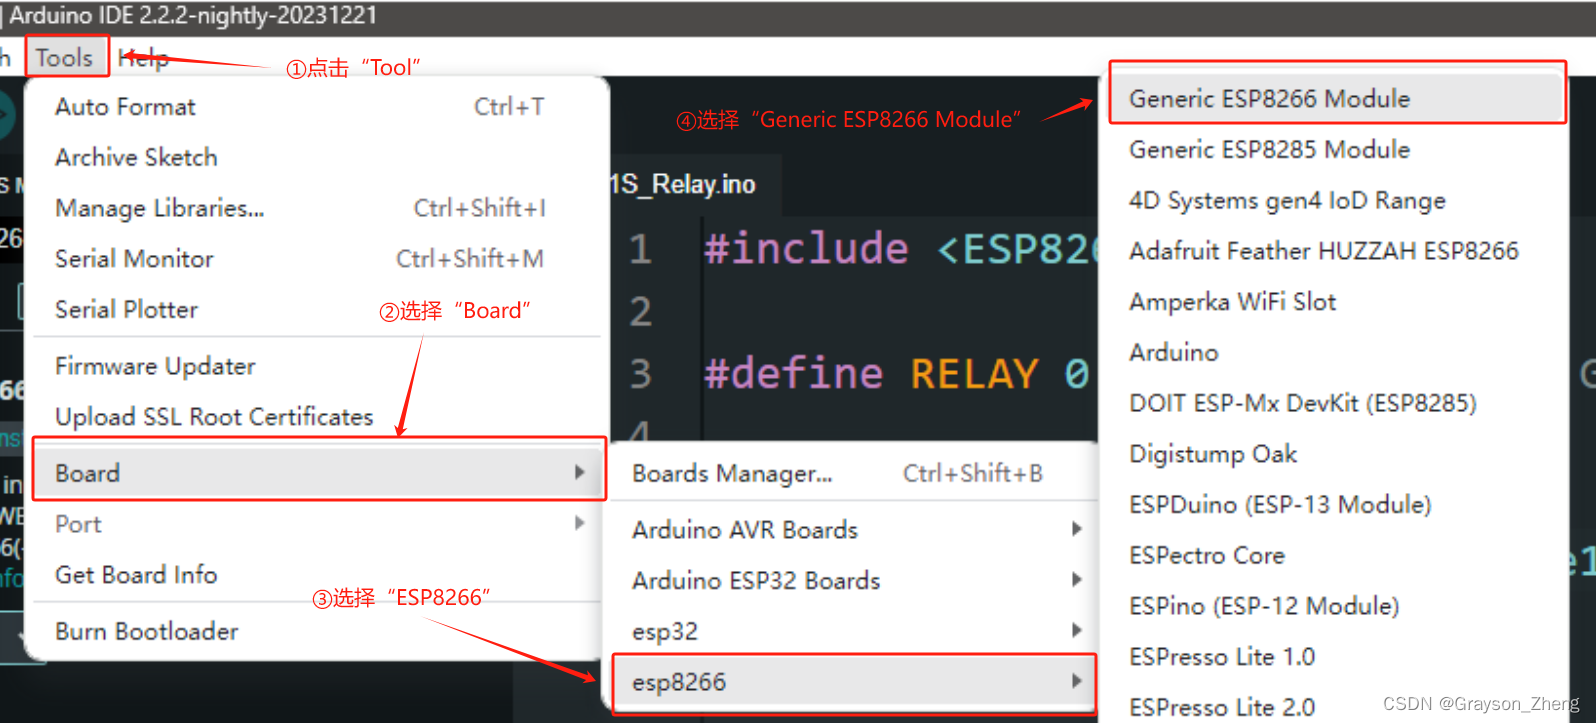This screenshot has height=723, width=1596.
Task: Select Generic ESP8285 Module board
Action: (x=1337, y=150)
